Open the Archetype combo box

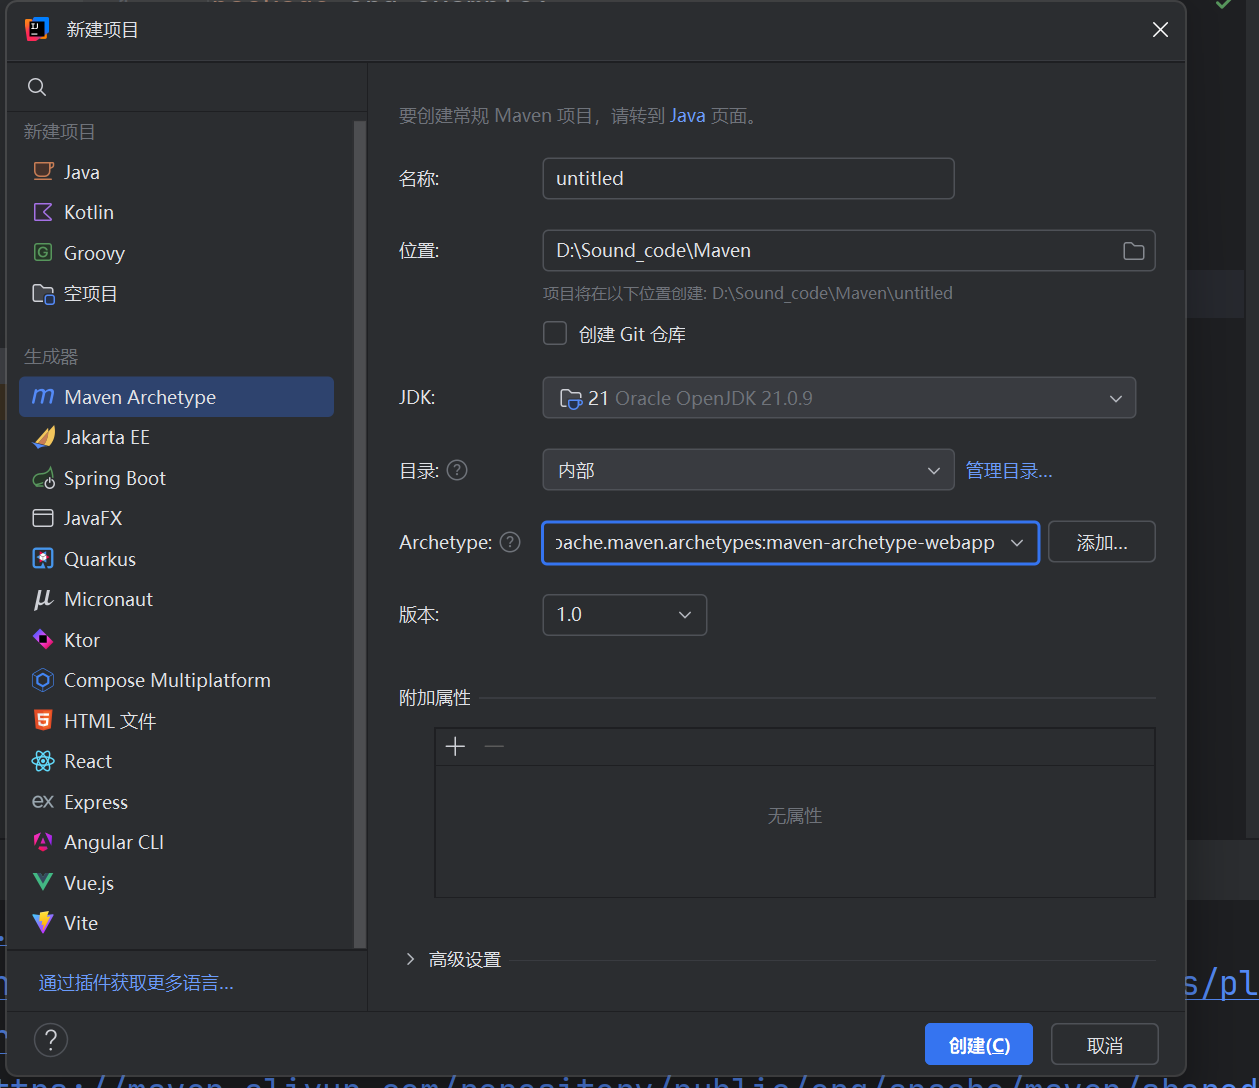click(790, 542)
